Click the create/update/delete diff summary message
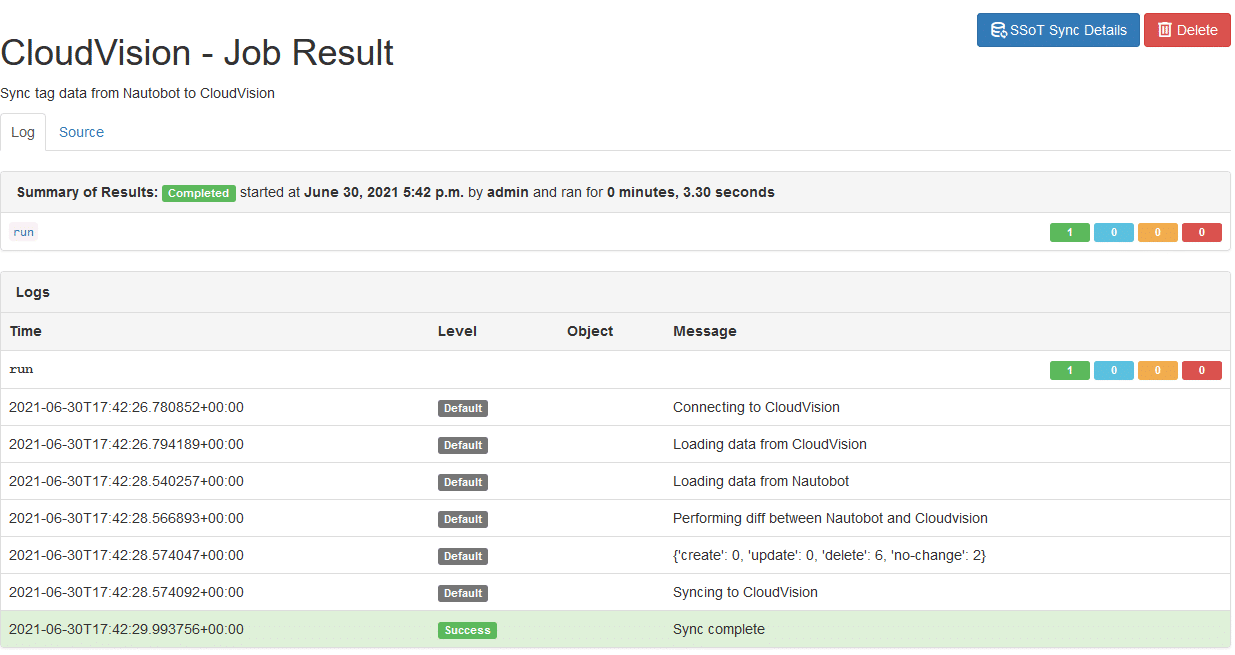Screen dimensions: 1235x655 829,555
